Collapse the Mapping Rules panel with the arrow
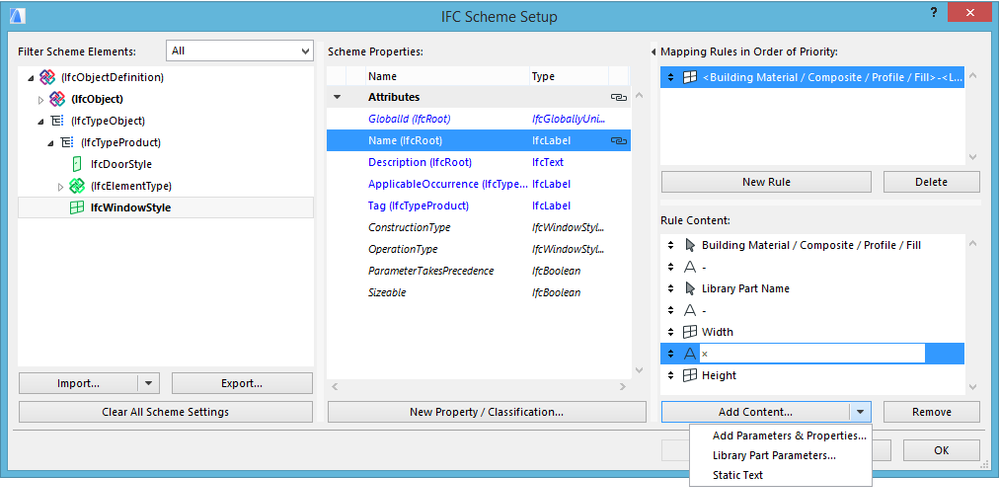The width and height of the screenshot is (999, 487). pos(653,52)
